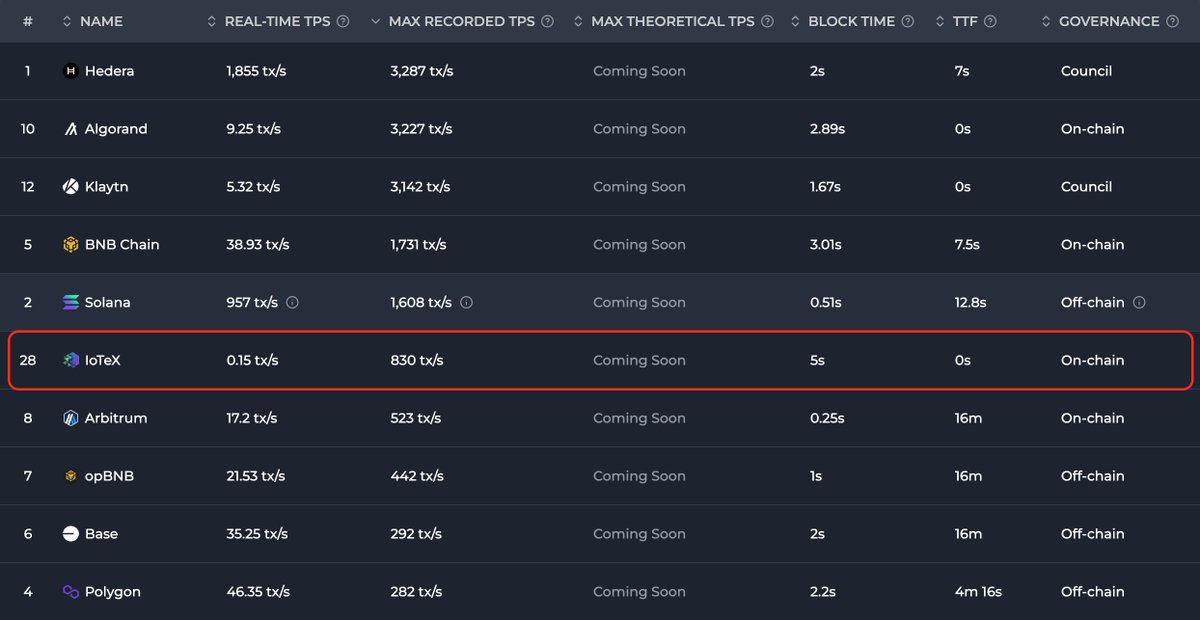Image resolution: width=1200 pixels, height=620 pixels.
Task: Open the Block Time help icon
Action: pyautogui.click(x=907, y=21)
